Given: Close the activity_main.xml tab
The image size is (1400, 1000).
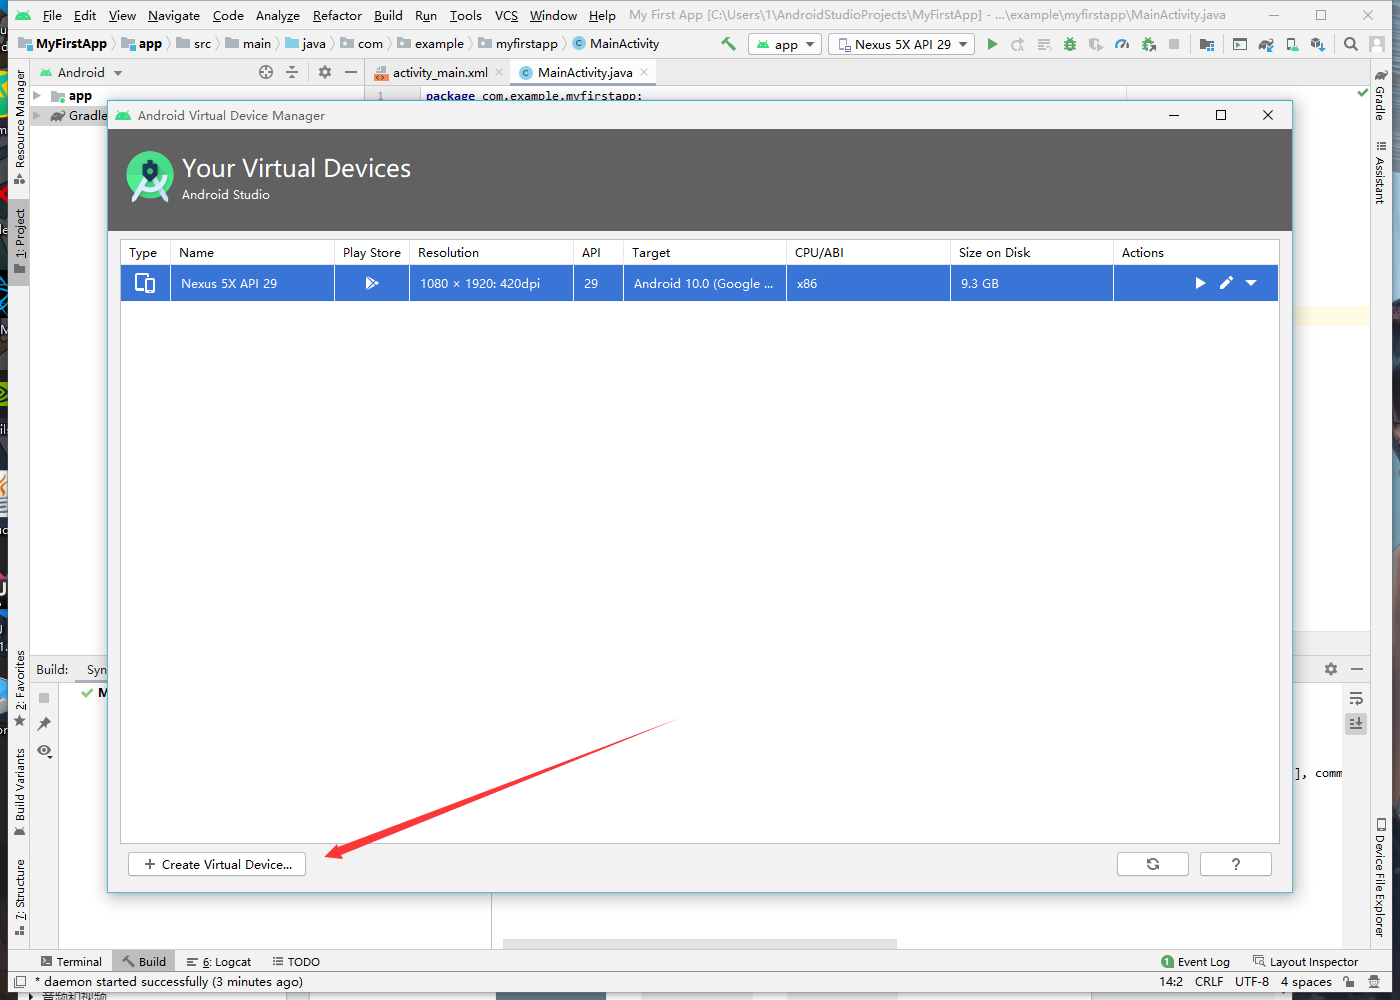Looking at the screenshot, I should point(499,72).
